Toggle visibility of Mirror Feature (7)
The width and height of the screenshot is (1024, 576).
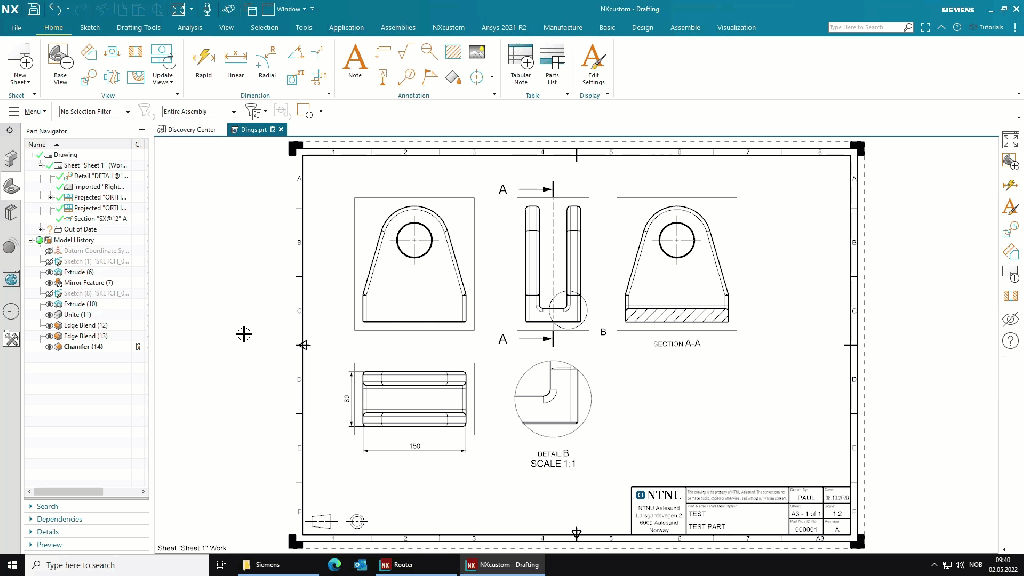pyautogui.click(x=48, y=283)
